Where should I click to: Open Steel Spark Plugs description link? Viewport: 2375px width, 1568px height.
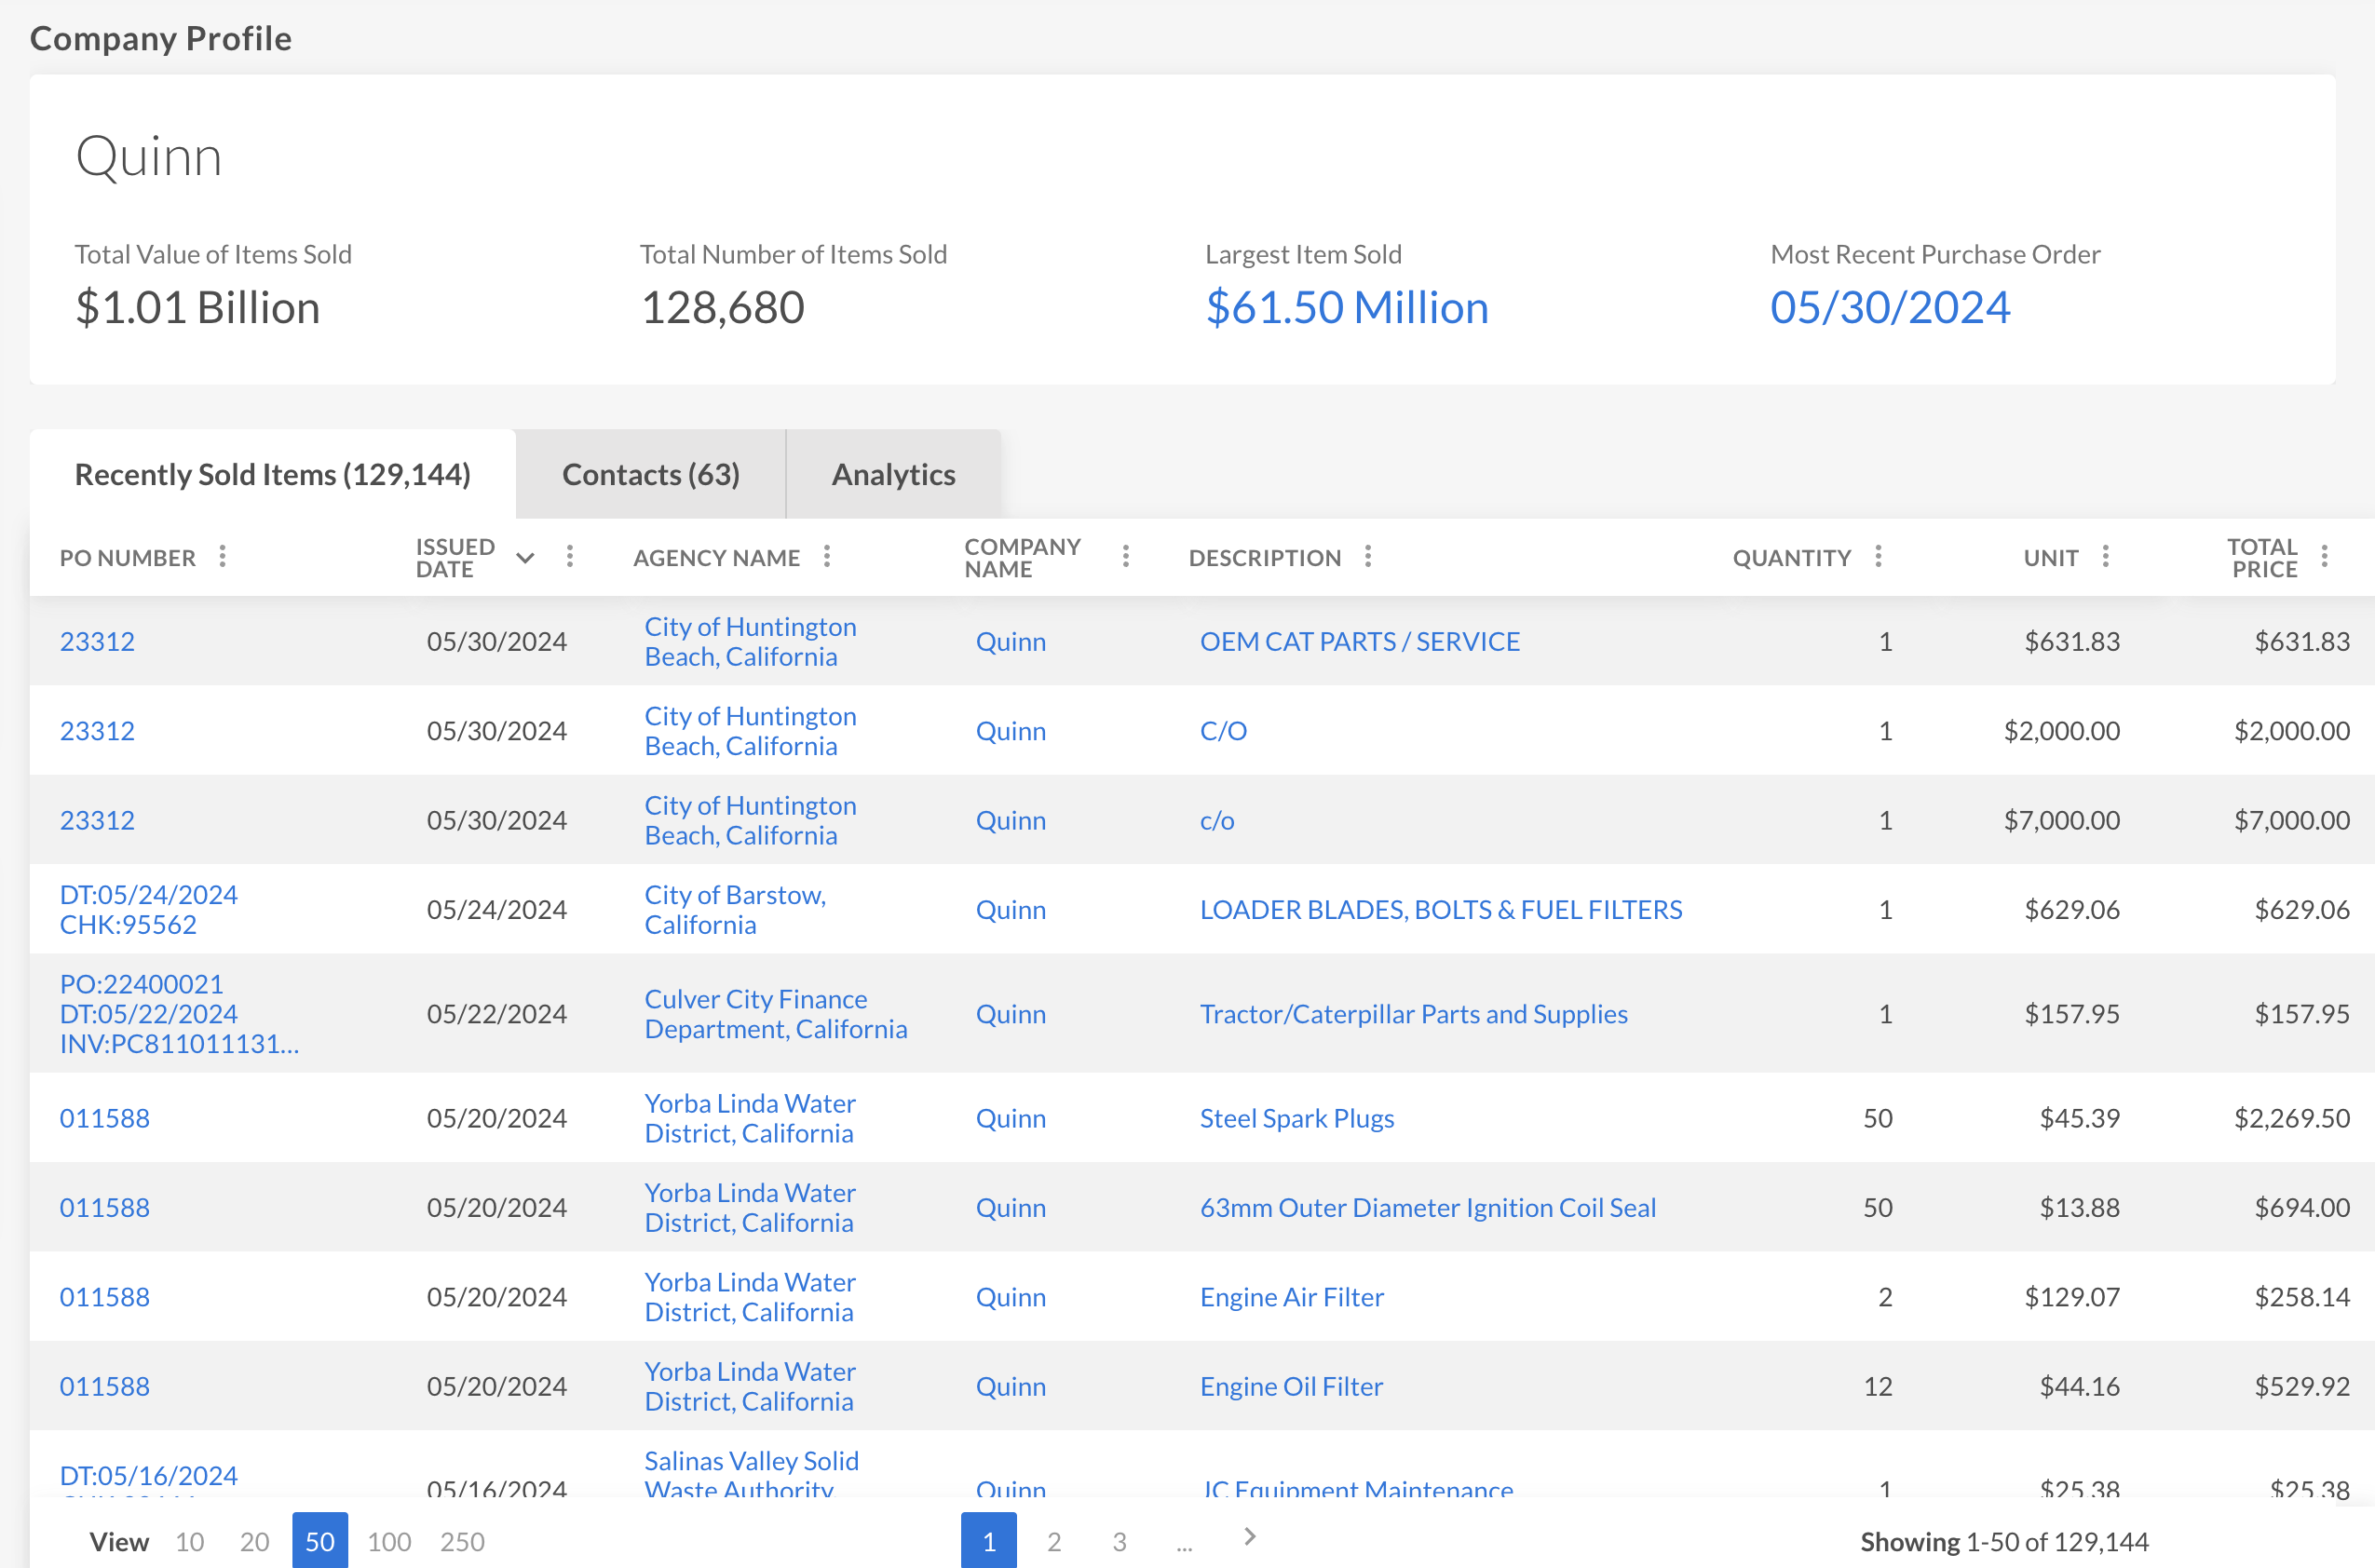(x=1296, y=1118)
